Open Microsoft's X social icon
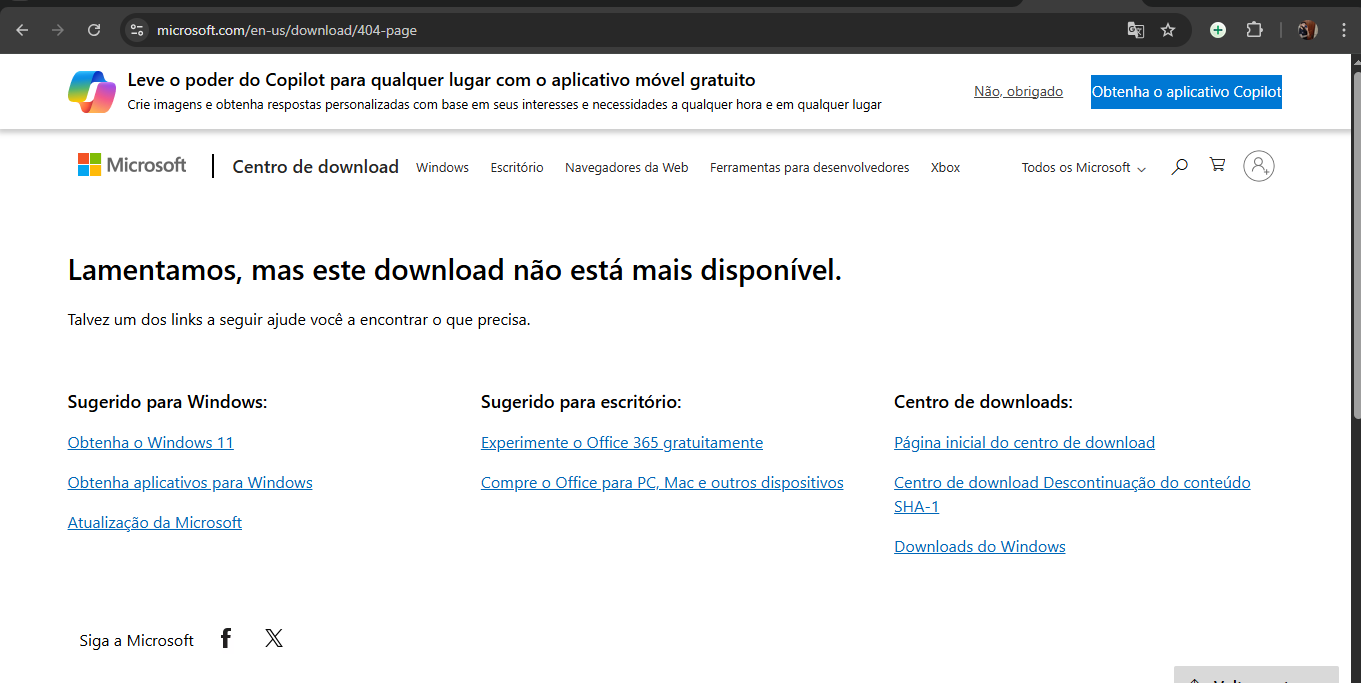 274,638
